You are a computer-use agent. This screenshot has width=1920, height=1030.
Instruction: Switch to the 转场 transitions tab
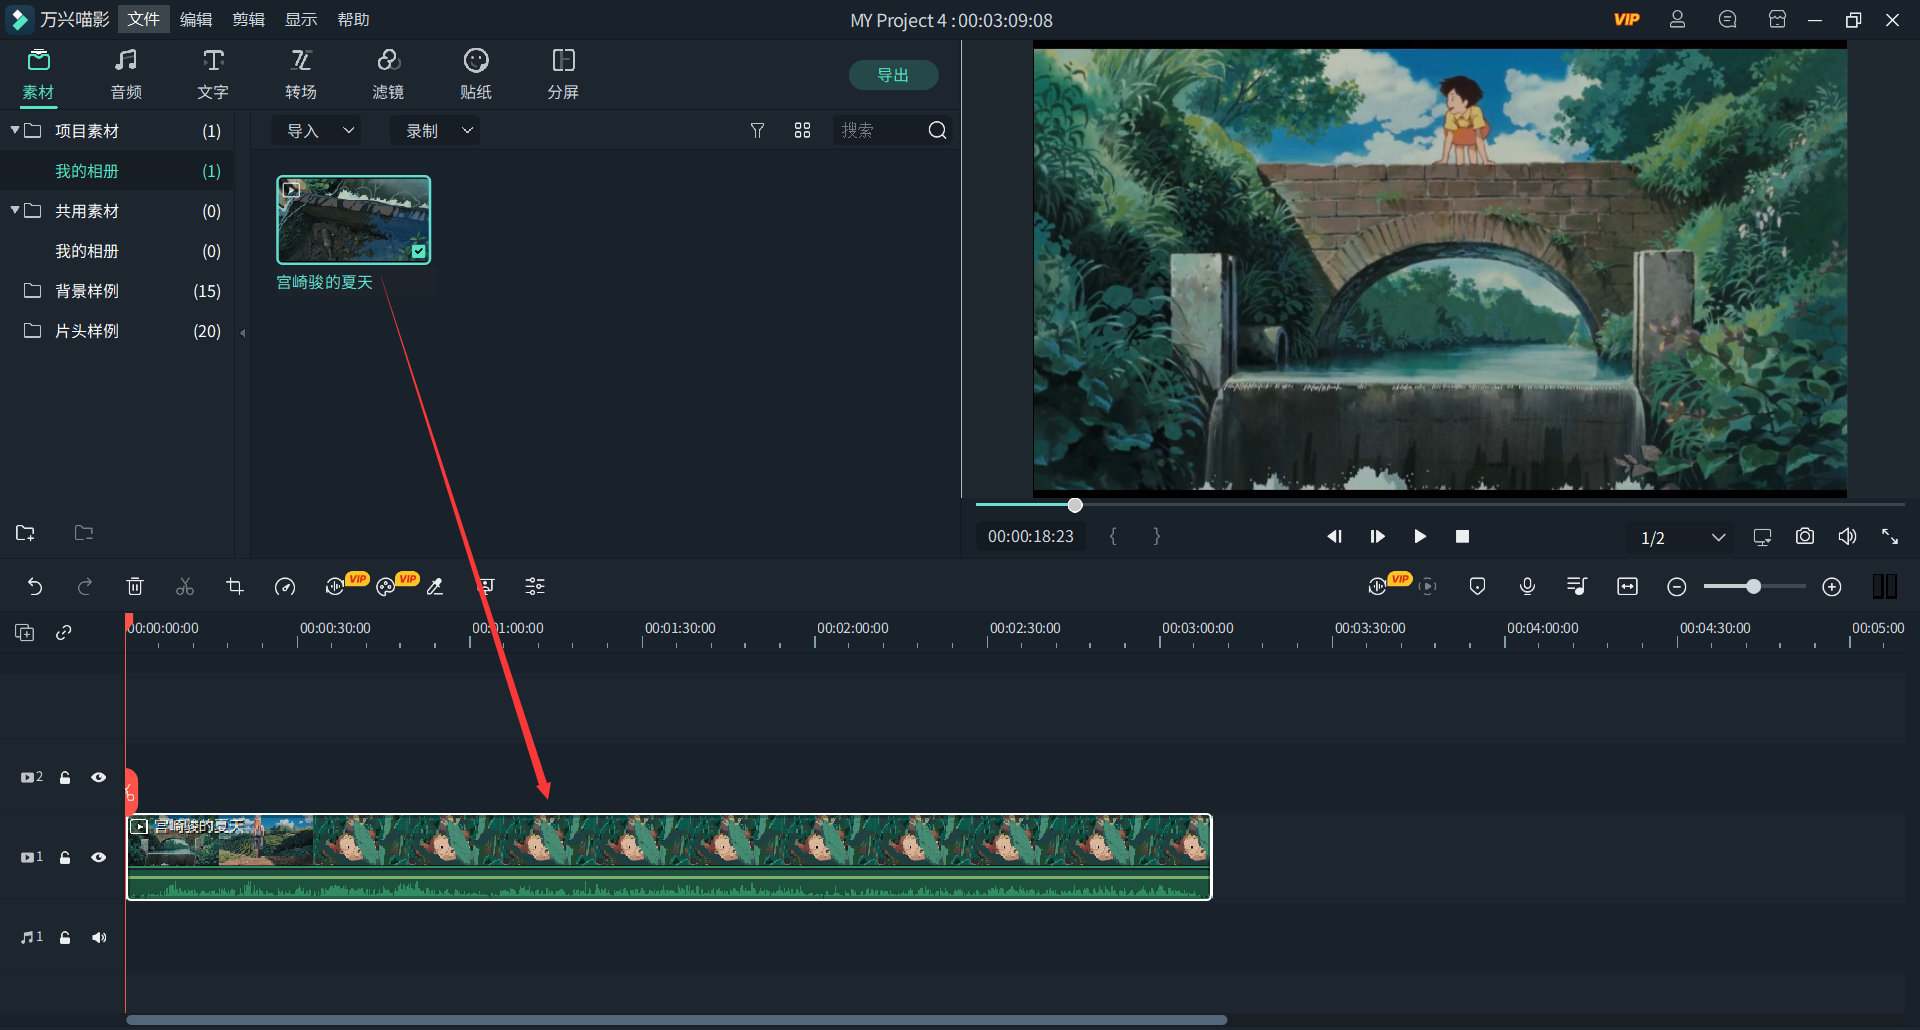(300, 75)
